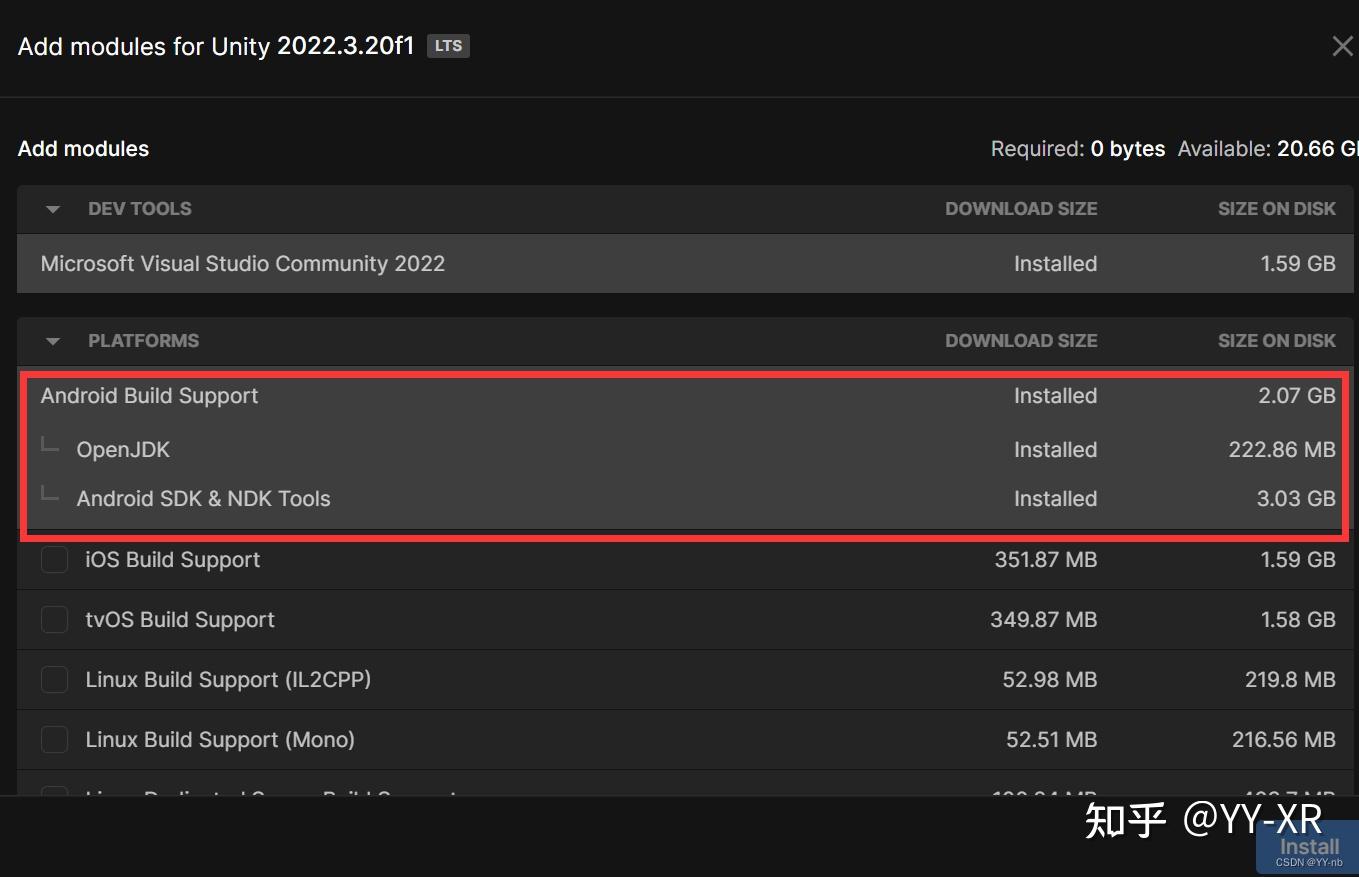The width and height of the screenshot is (1359, 877).
Task: Select Microsoft Visual Studio Community 2022 row
Action: 243,264
